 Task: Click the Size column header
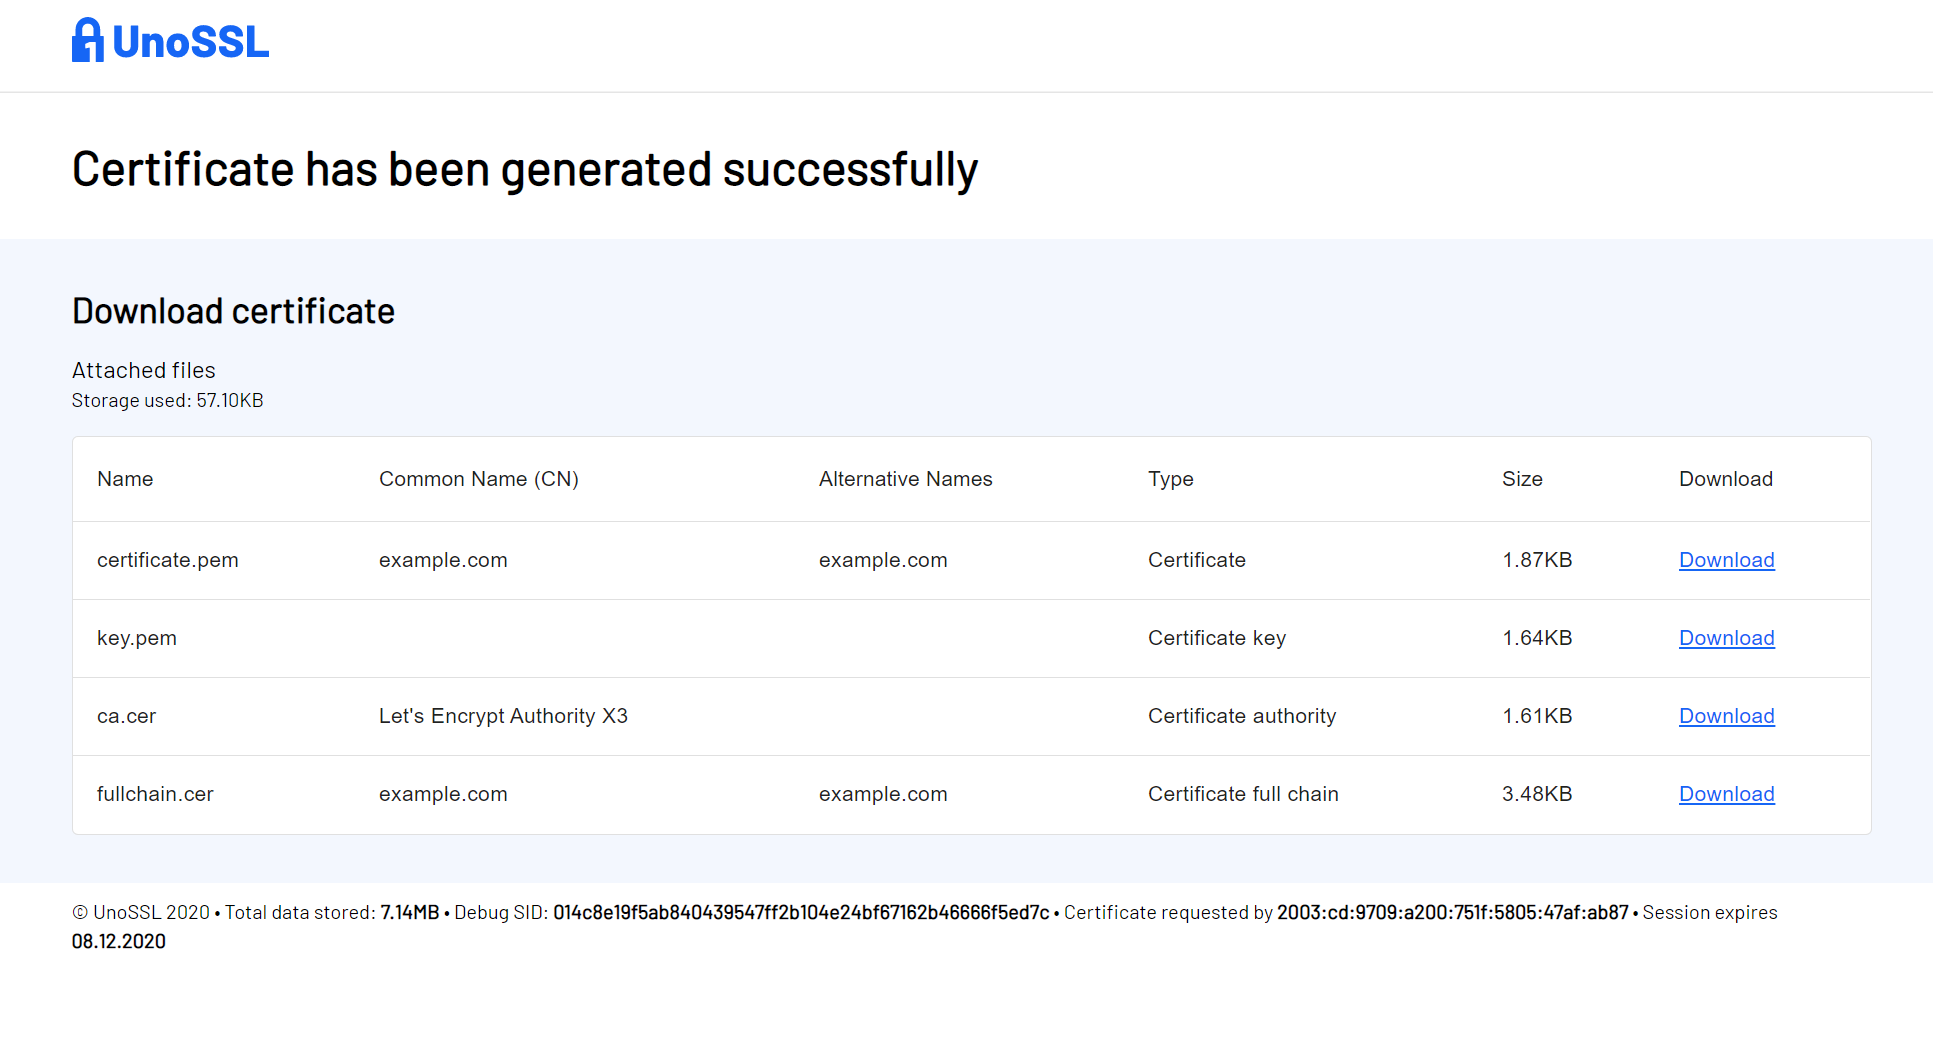point(1521,479)
